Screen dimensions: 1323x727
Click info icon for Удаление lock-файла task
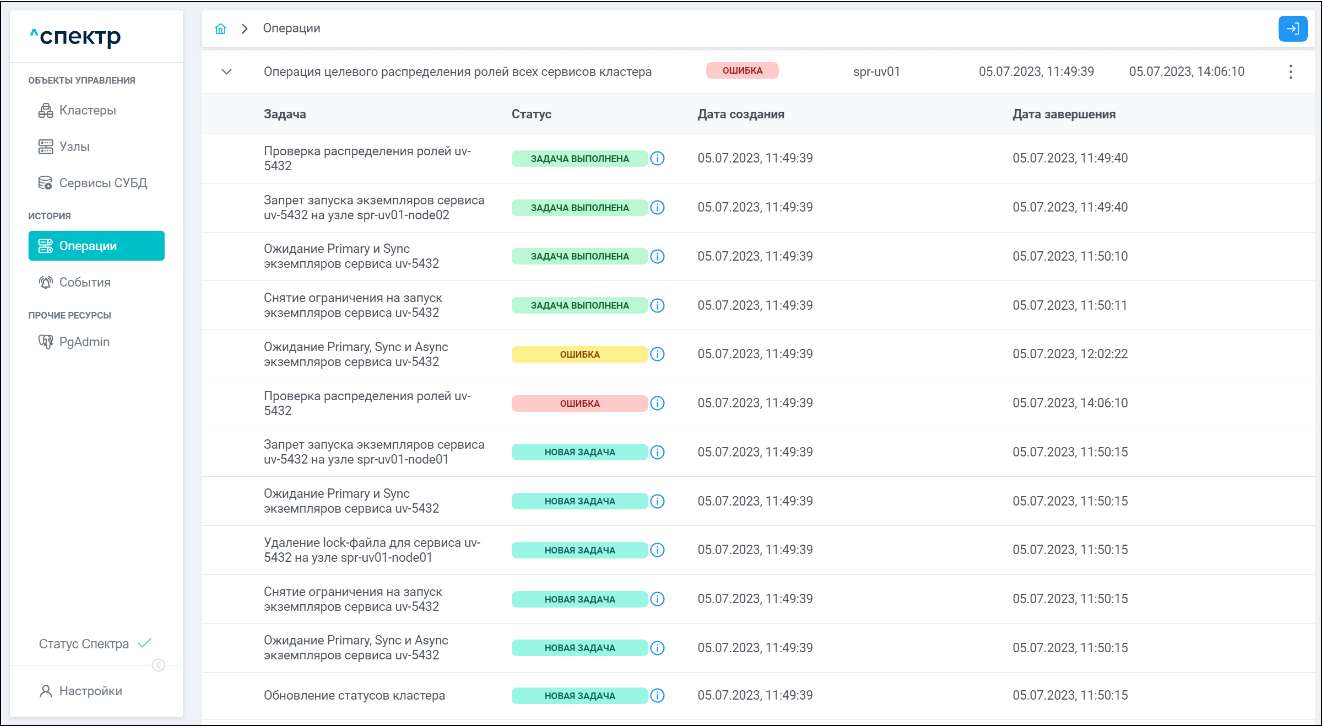[x=657, y=550]
